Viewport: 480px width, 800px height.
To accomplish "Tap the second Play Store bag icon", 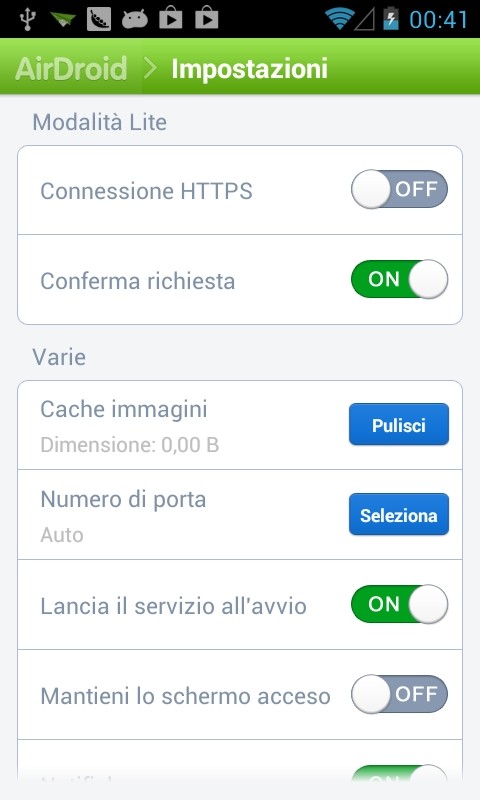I will [207, 19].
